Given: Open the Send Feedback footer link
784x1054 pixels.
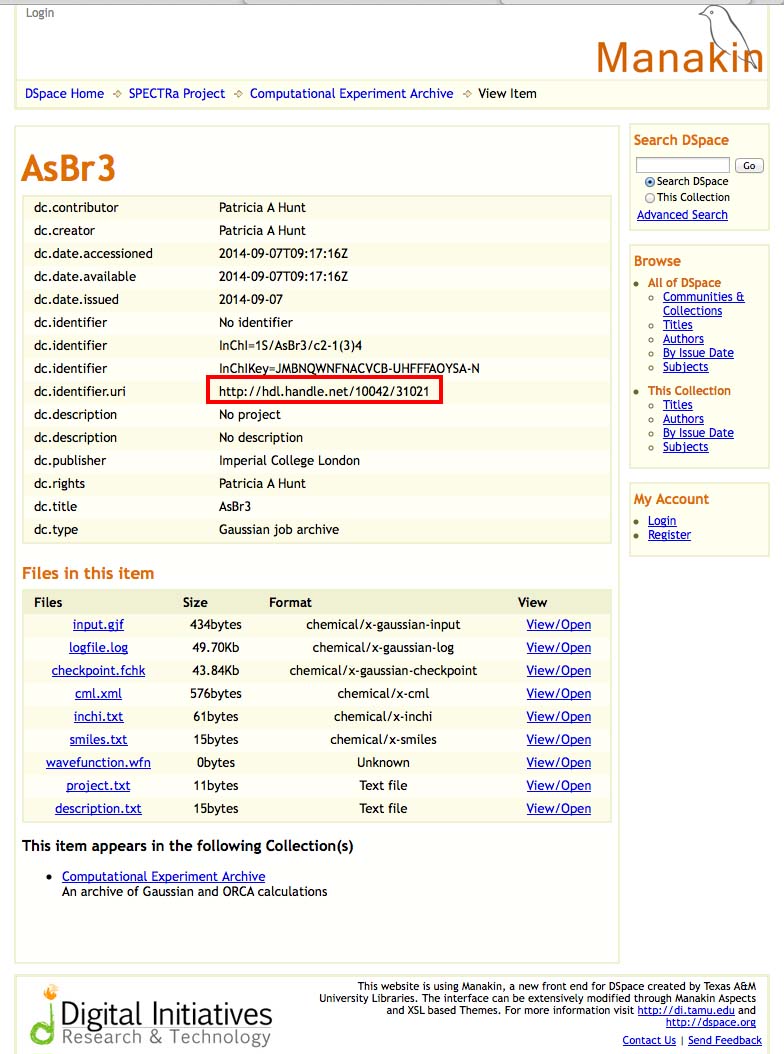Looking at the screenshot, I should [x=724, y=1041].
